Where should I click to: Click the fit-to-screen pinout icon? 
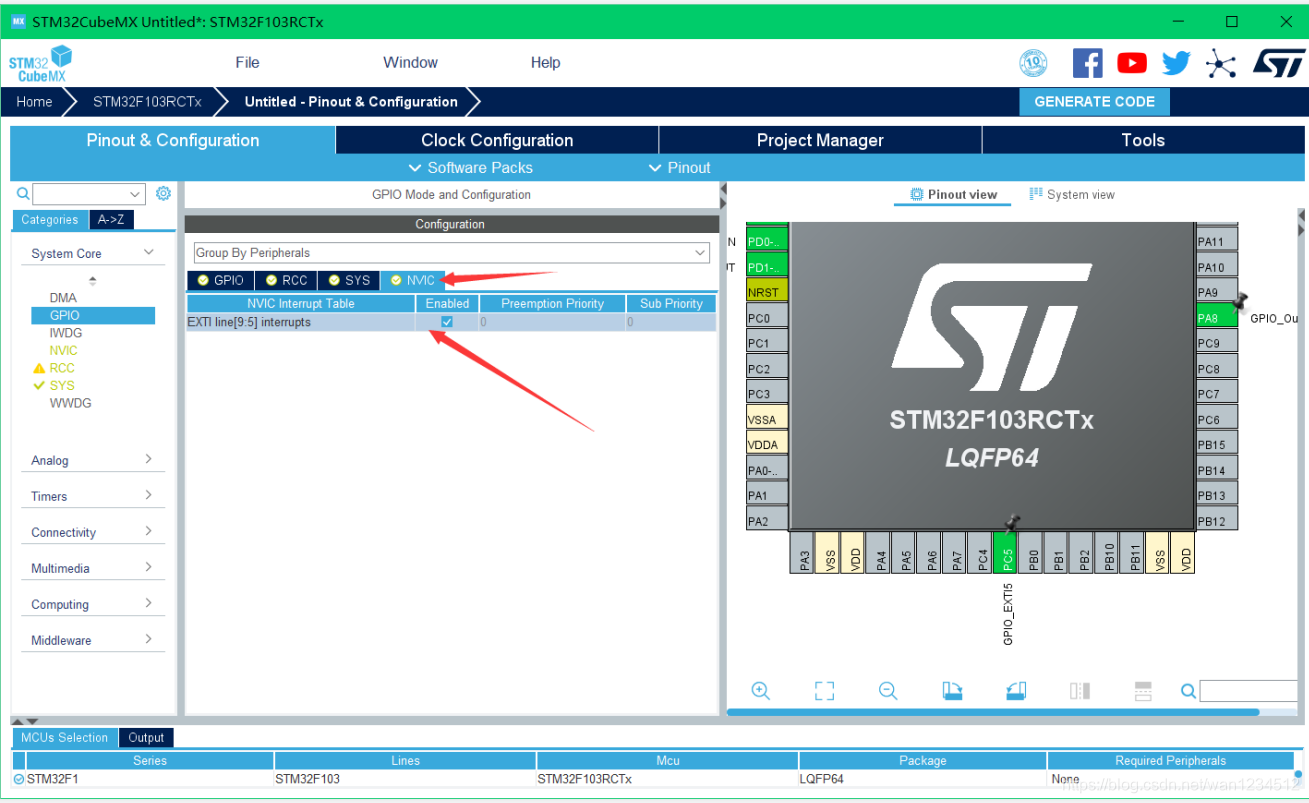(824, 691)
